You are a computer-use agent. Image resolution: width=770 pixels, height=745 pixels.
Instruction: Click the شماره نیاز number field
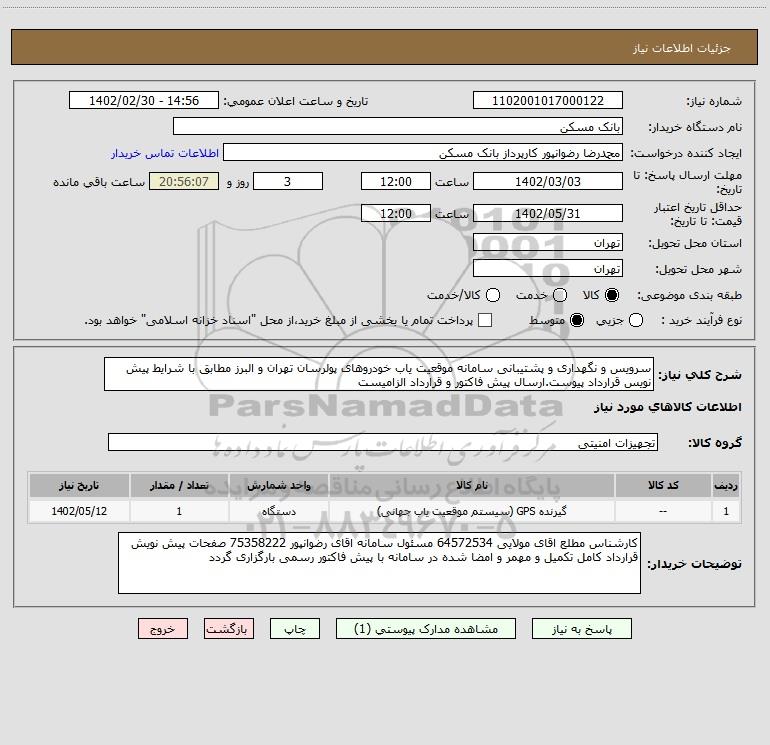548,101
